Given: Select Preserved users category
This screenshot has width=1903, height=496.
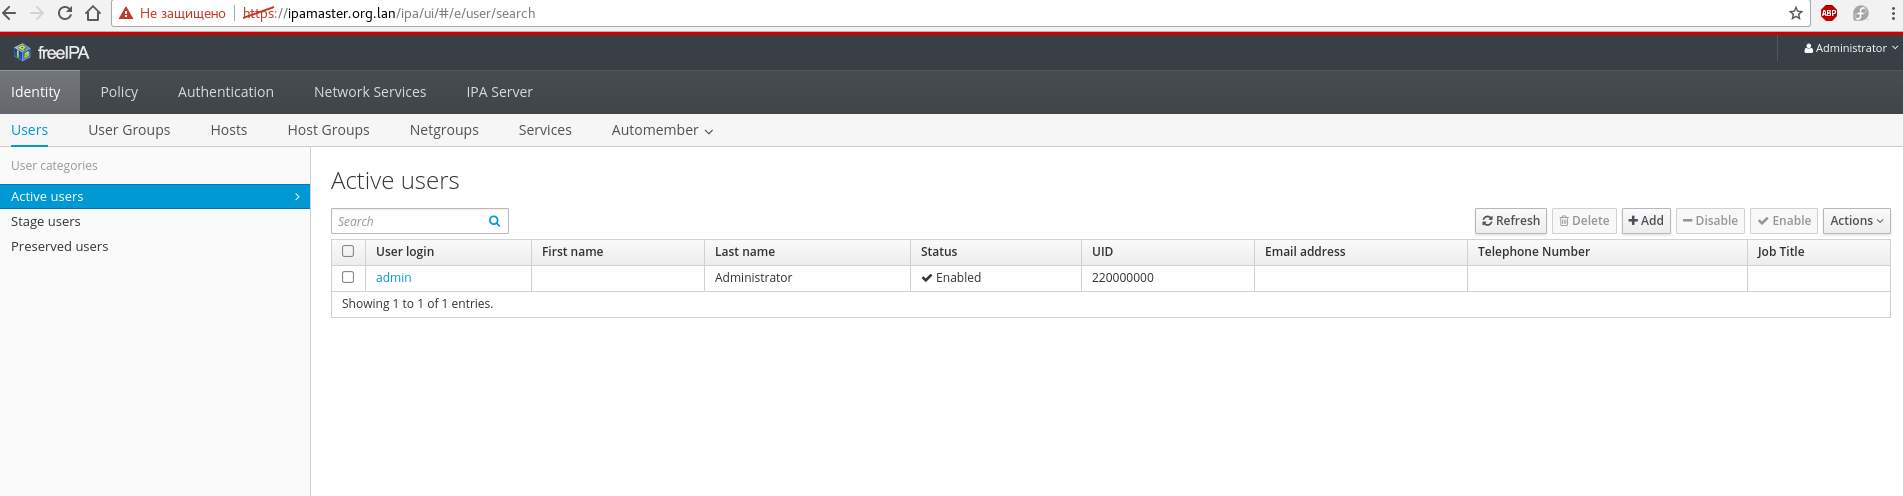Looking at the screenshot, I should coord(155,247).
